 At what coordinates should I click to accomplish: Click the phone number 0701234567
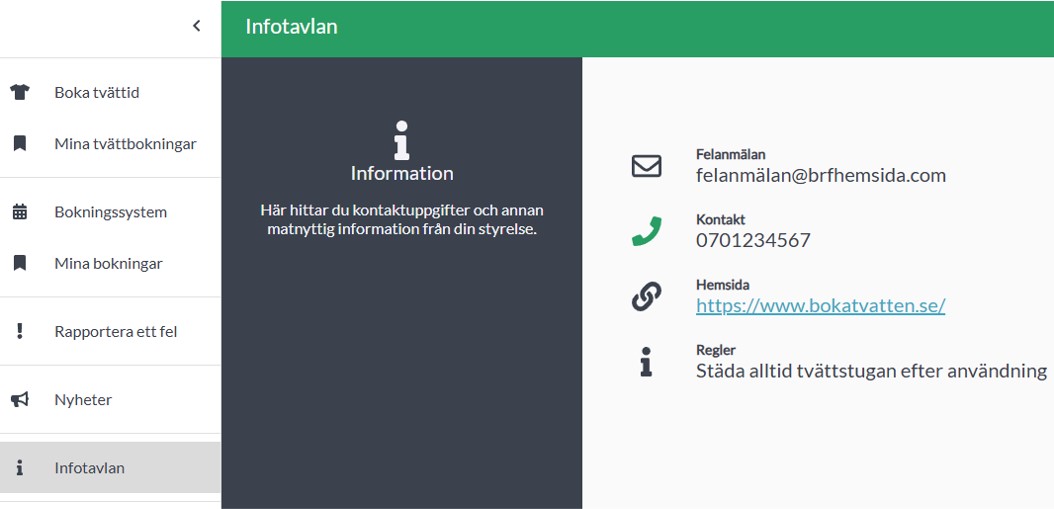(x=753, y=241)
